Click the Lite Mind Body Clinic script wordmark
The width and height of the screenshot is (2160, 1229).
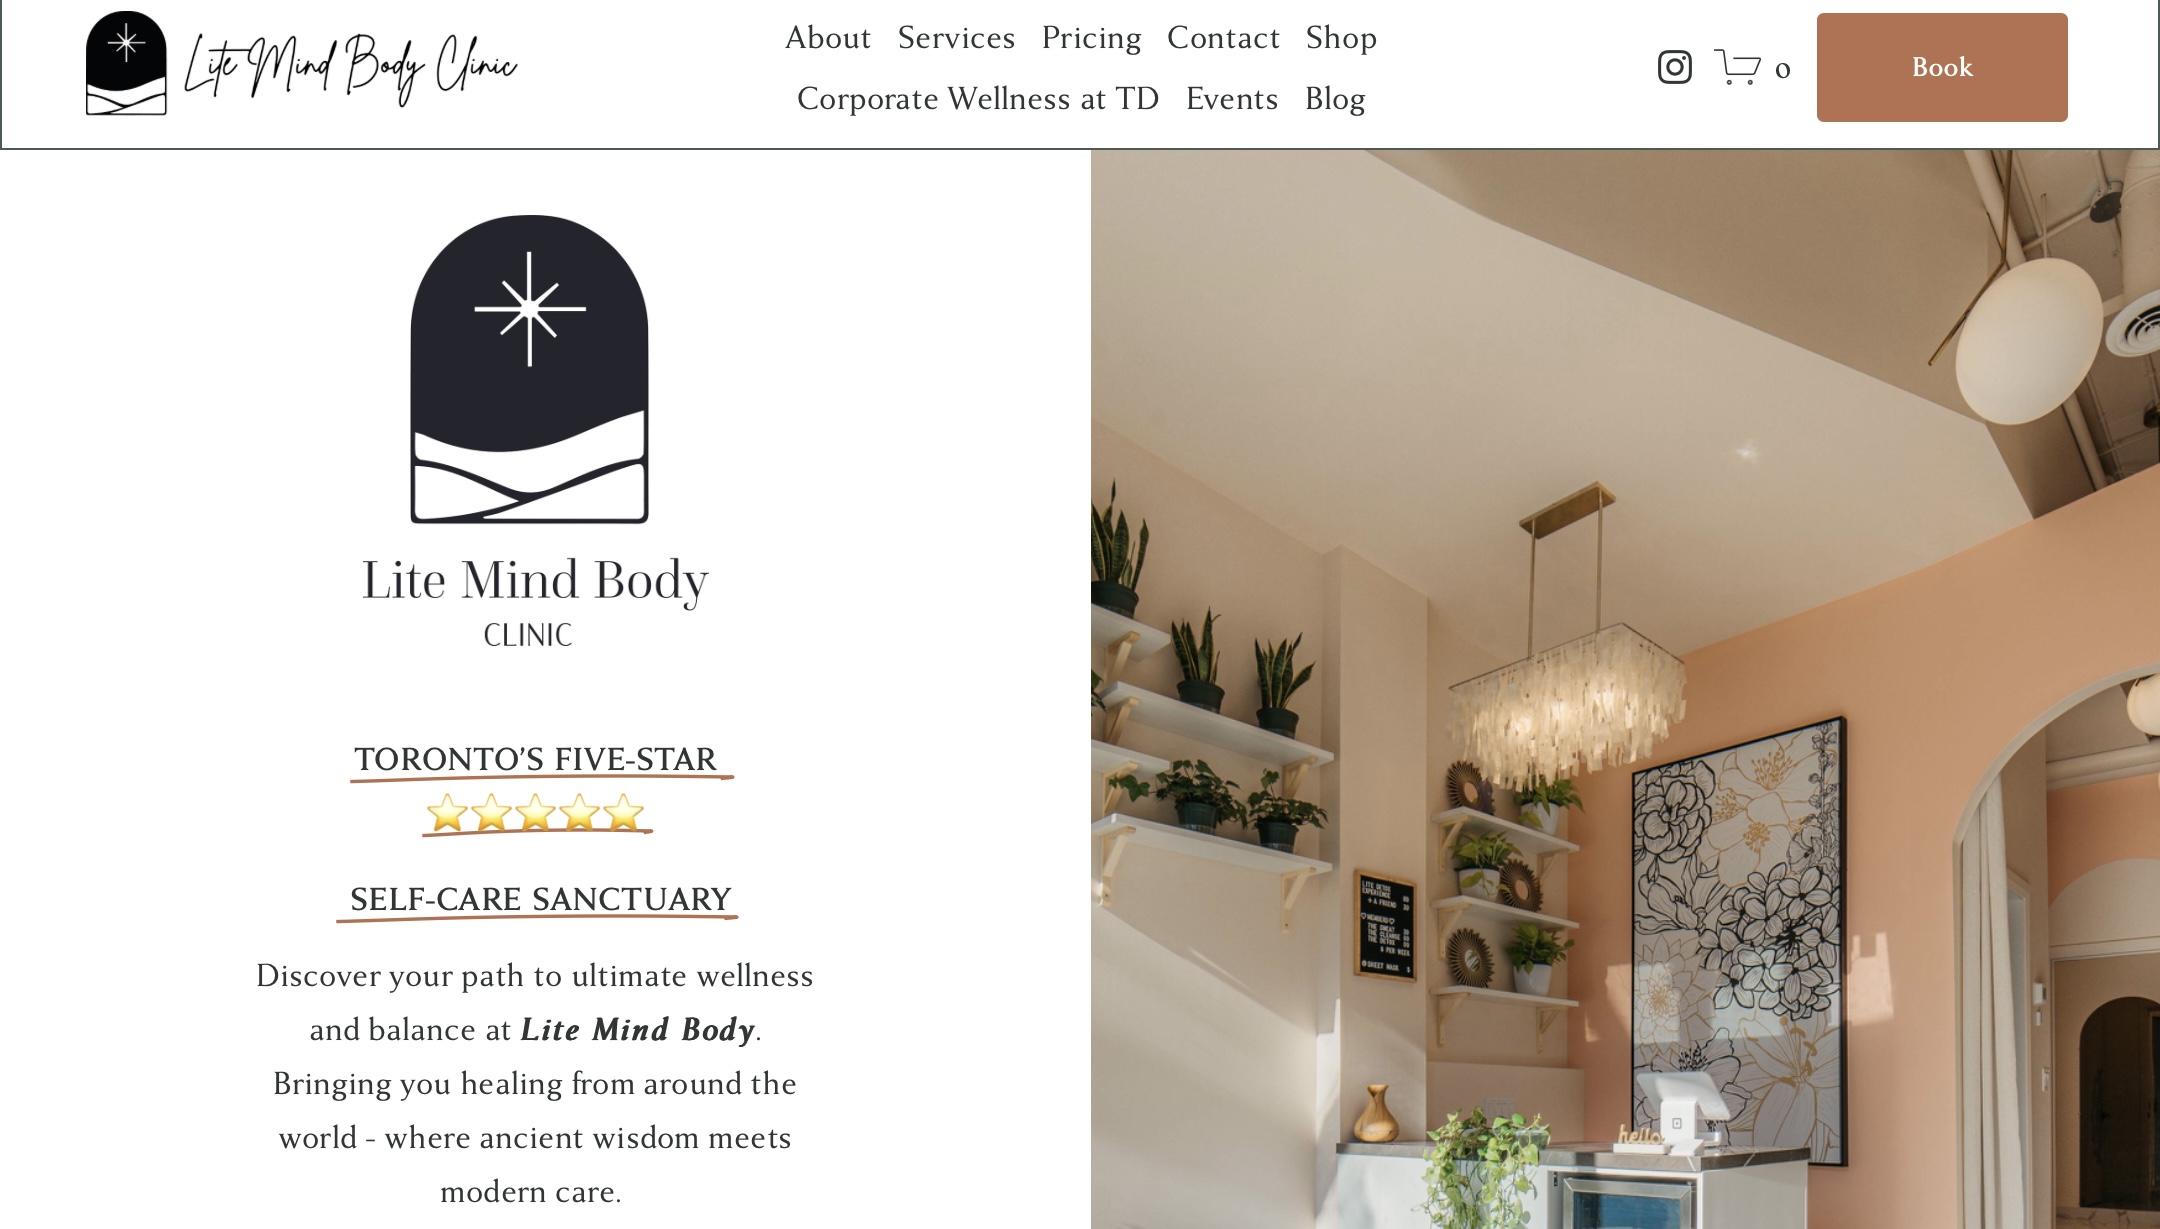pos(351,67)
